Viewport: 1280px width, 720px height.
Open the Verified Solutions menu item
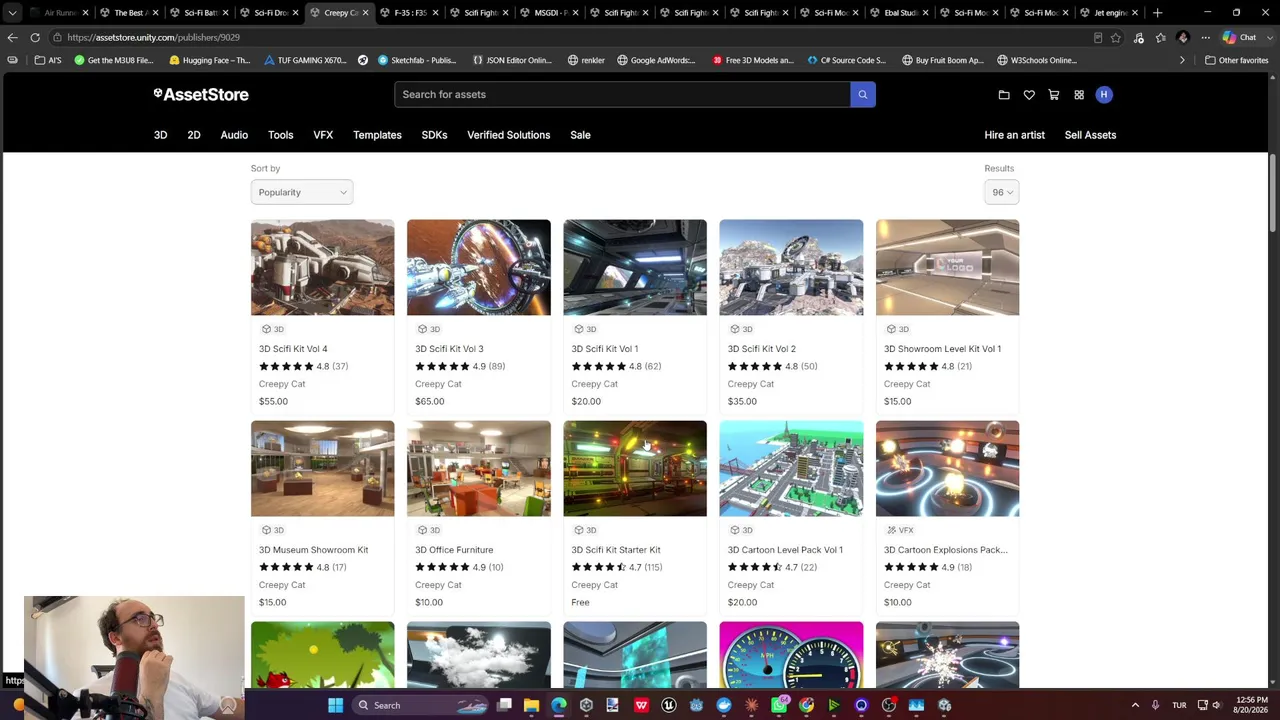[508, 135]
